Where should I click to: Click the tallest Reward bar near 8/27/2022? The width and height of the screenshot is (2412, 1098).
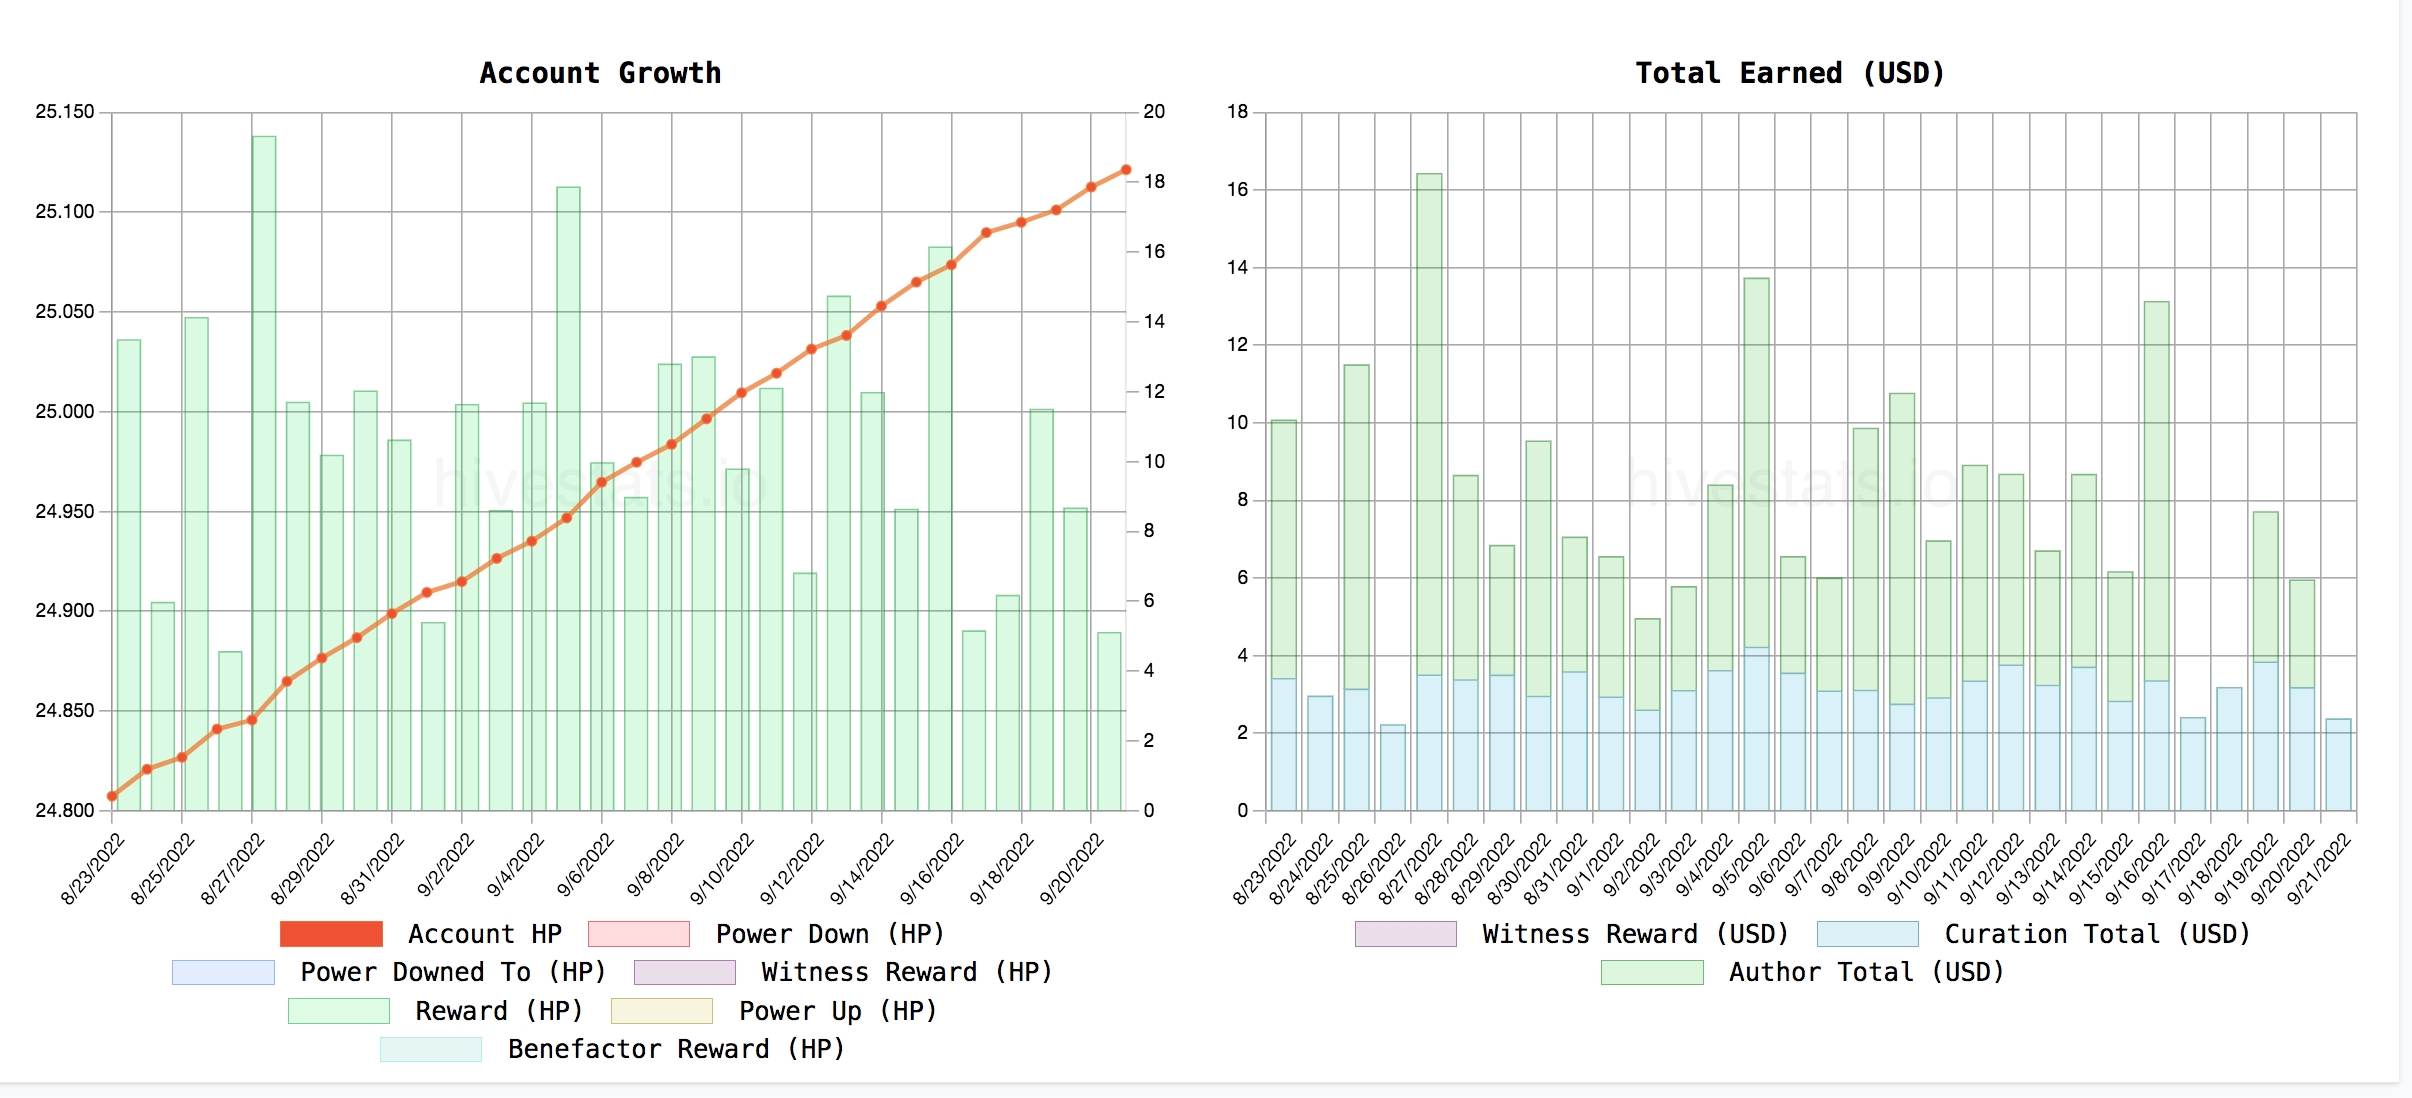(x=264, y=473)
